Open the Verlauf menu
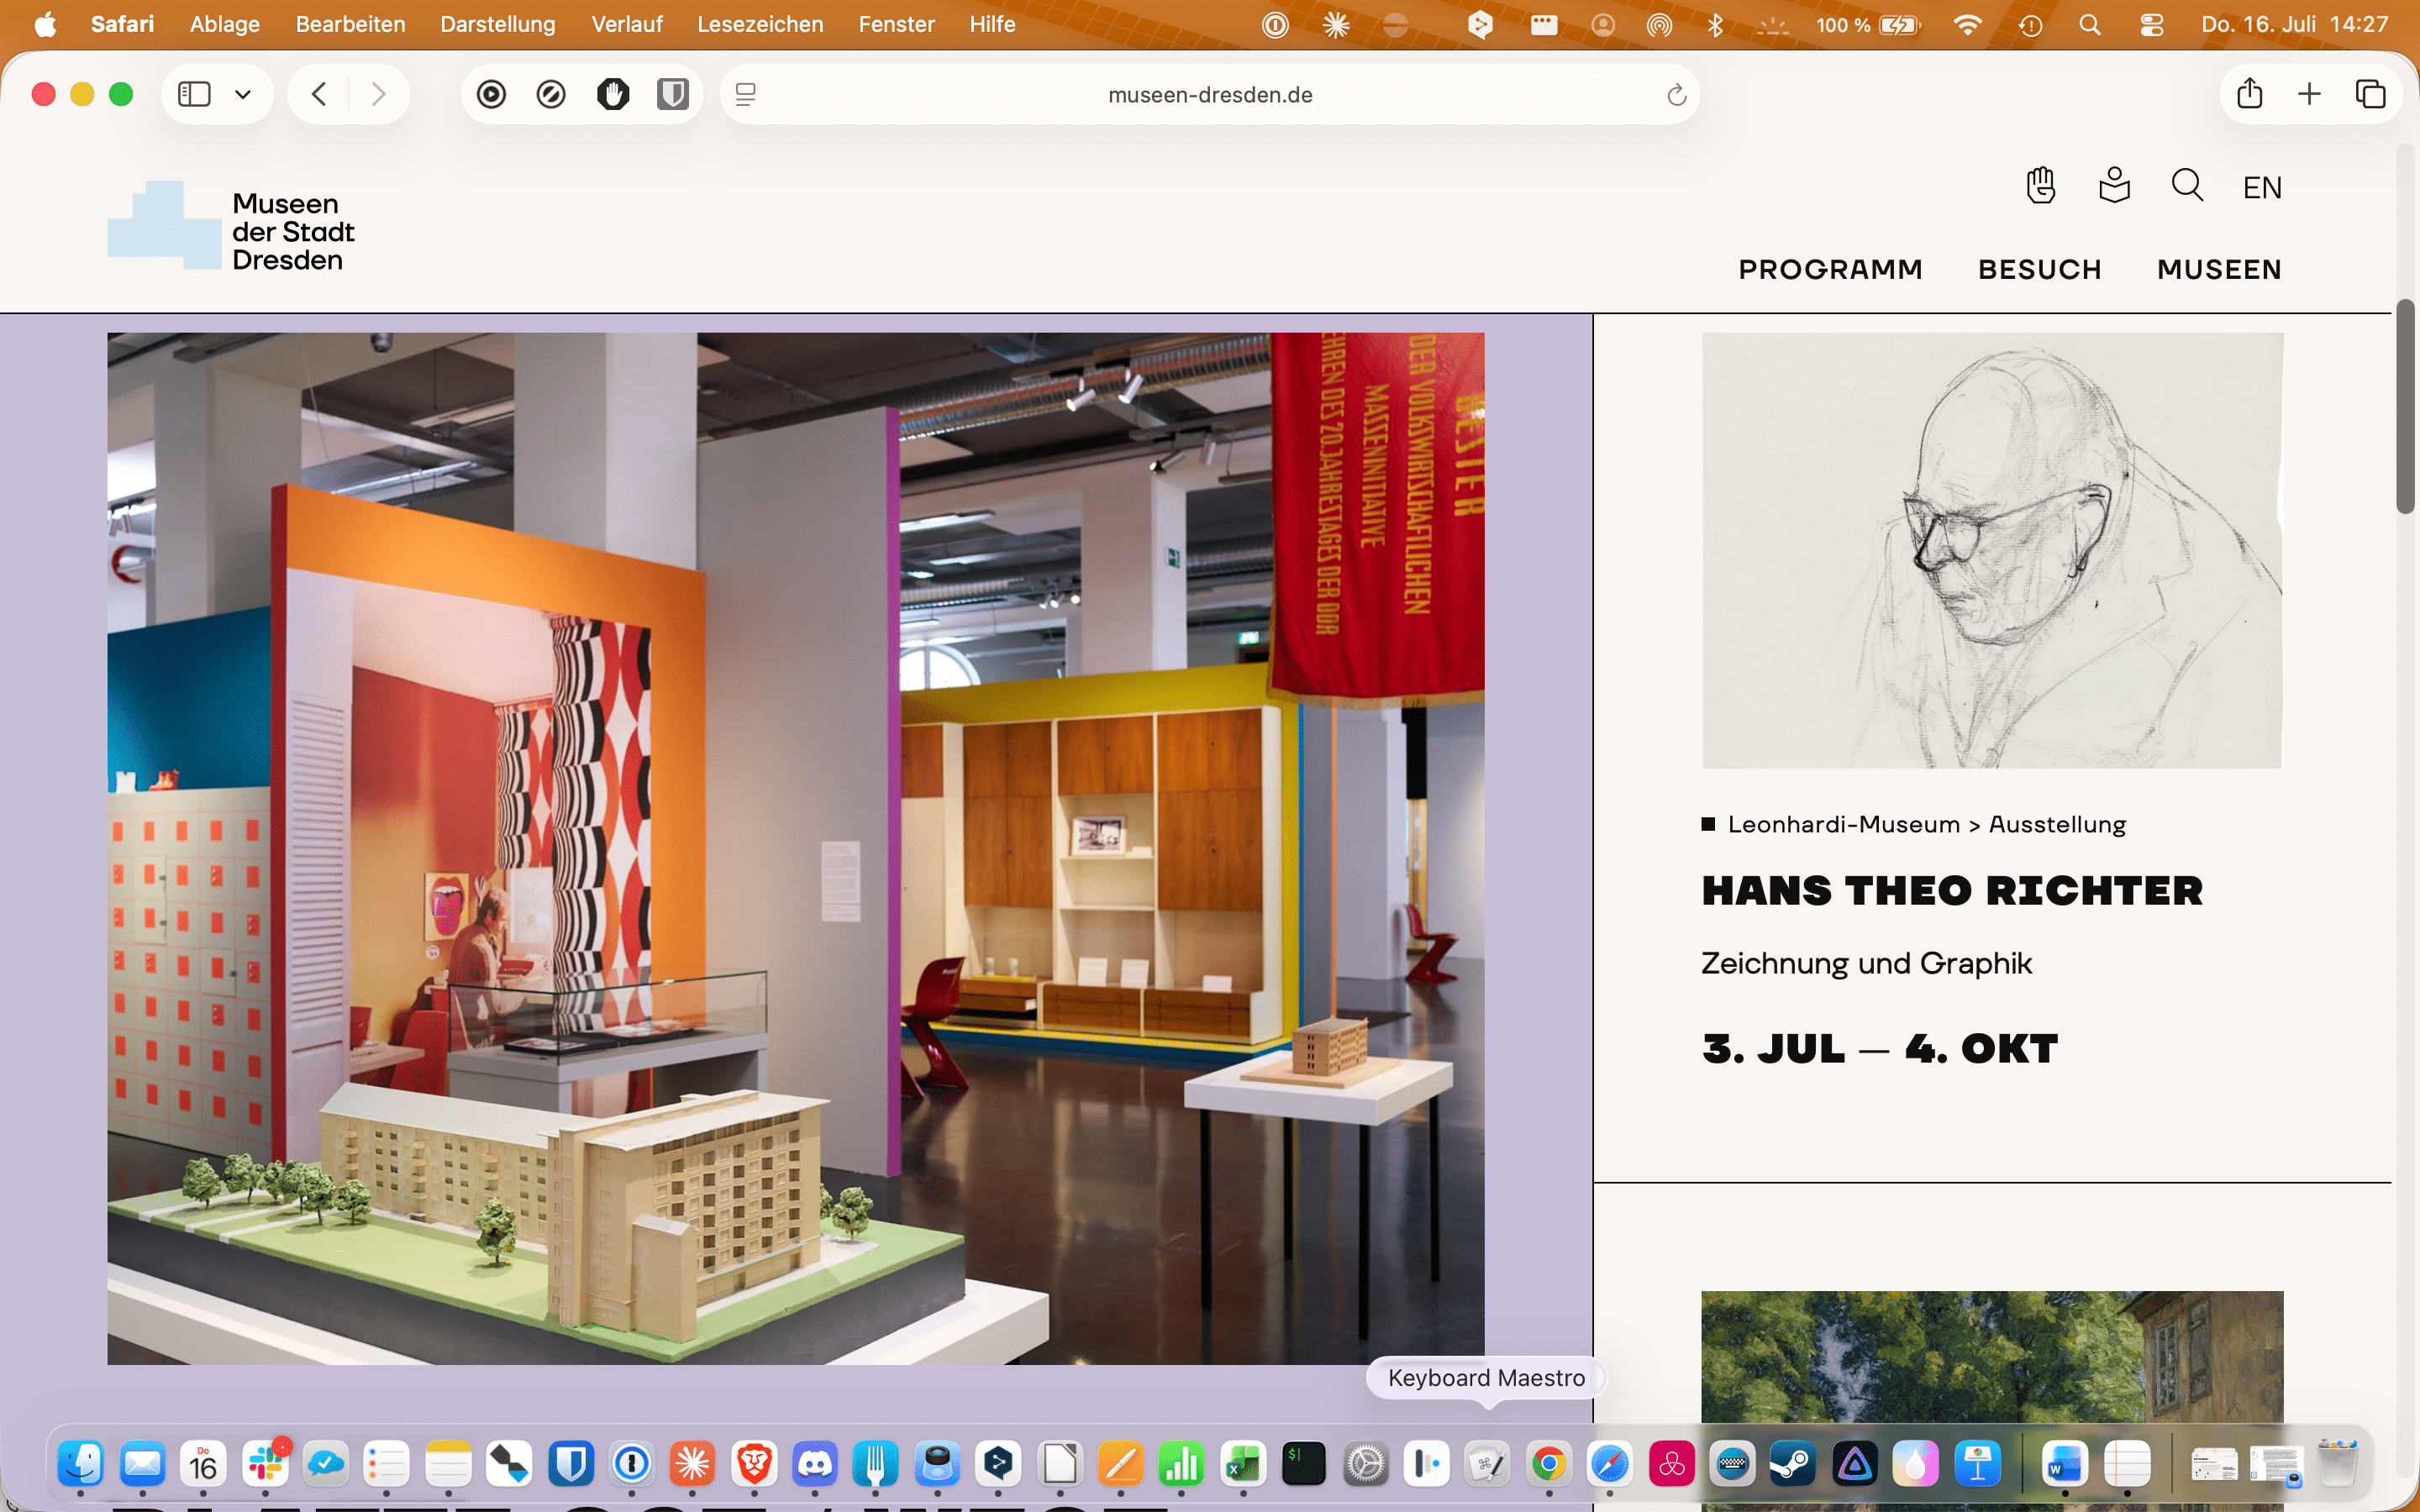Screen dimensions: 2420x1512 627,24
